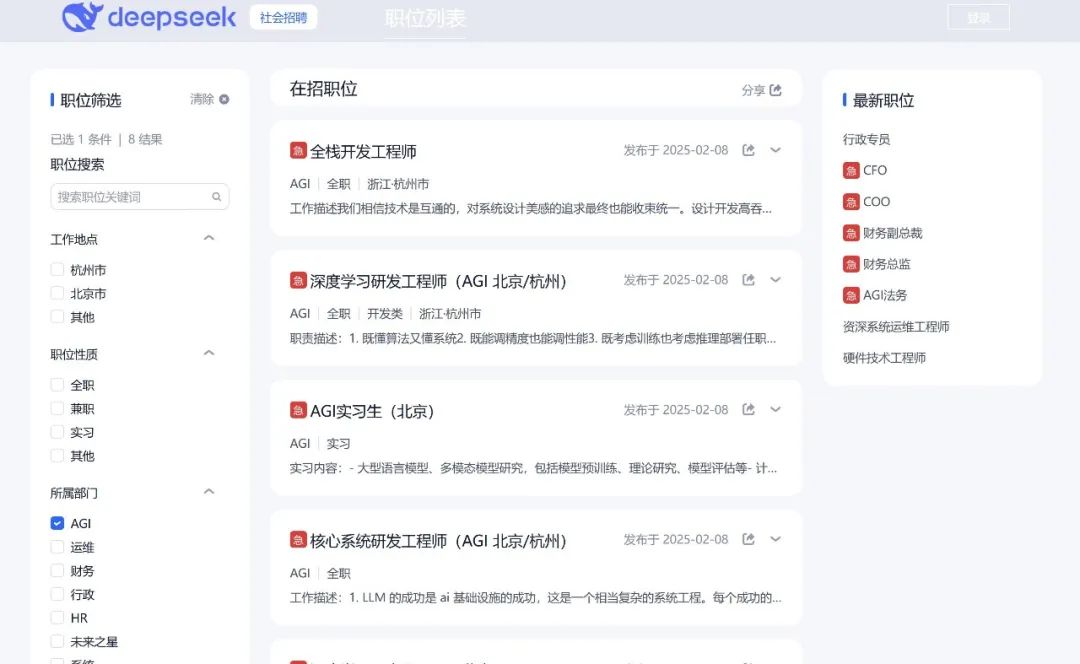Open 财务副总裁 in latest positions
This screenshot has width=1080, height=664.
[893, 233]
